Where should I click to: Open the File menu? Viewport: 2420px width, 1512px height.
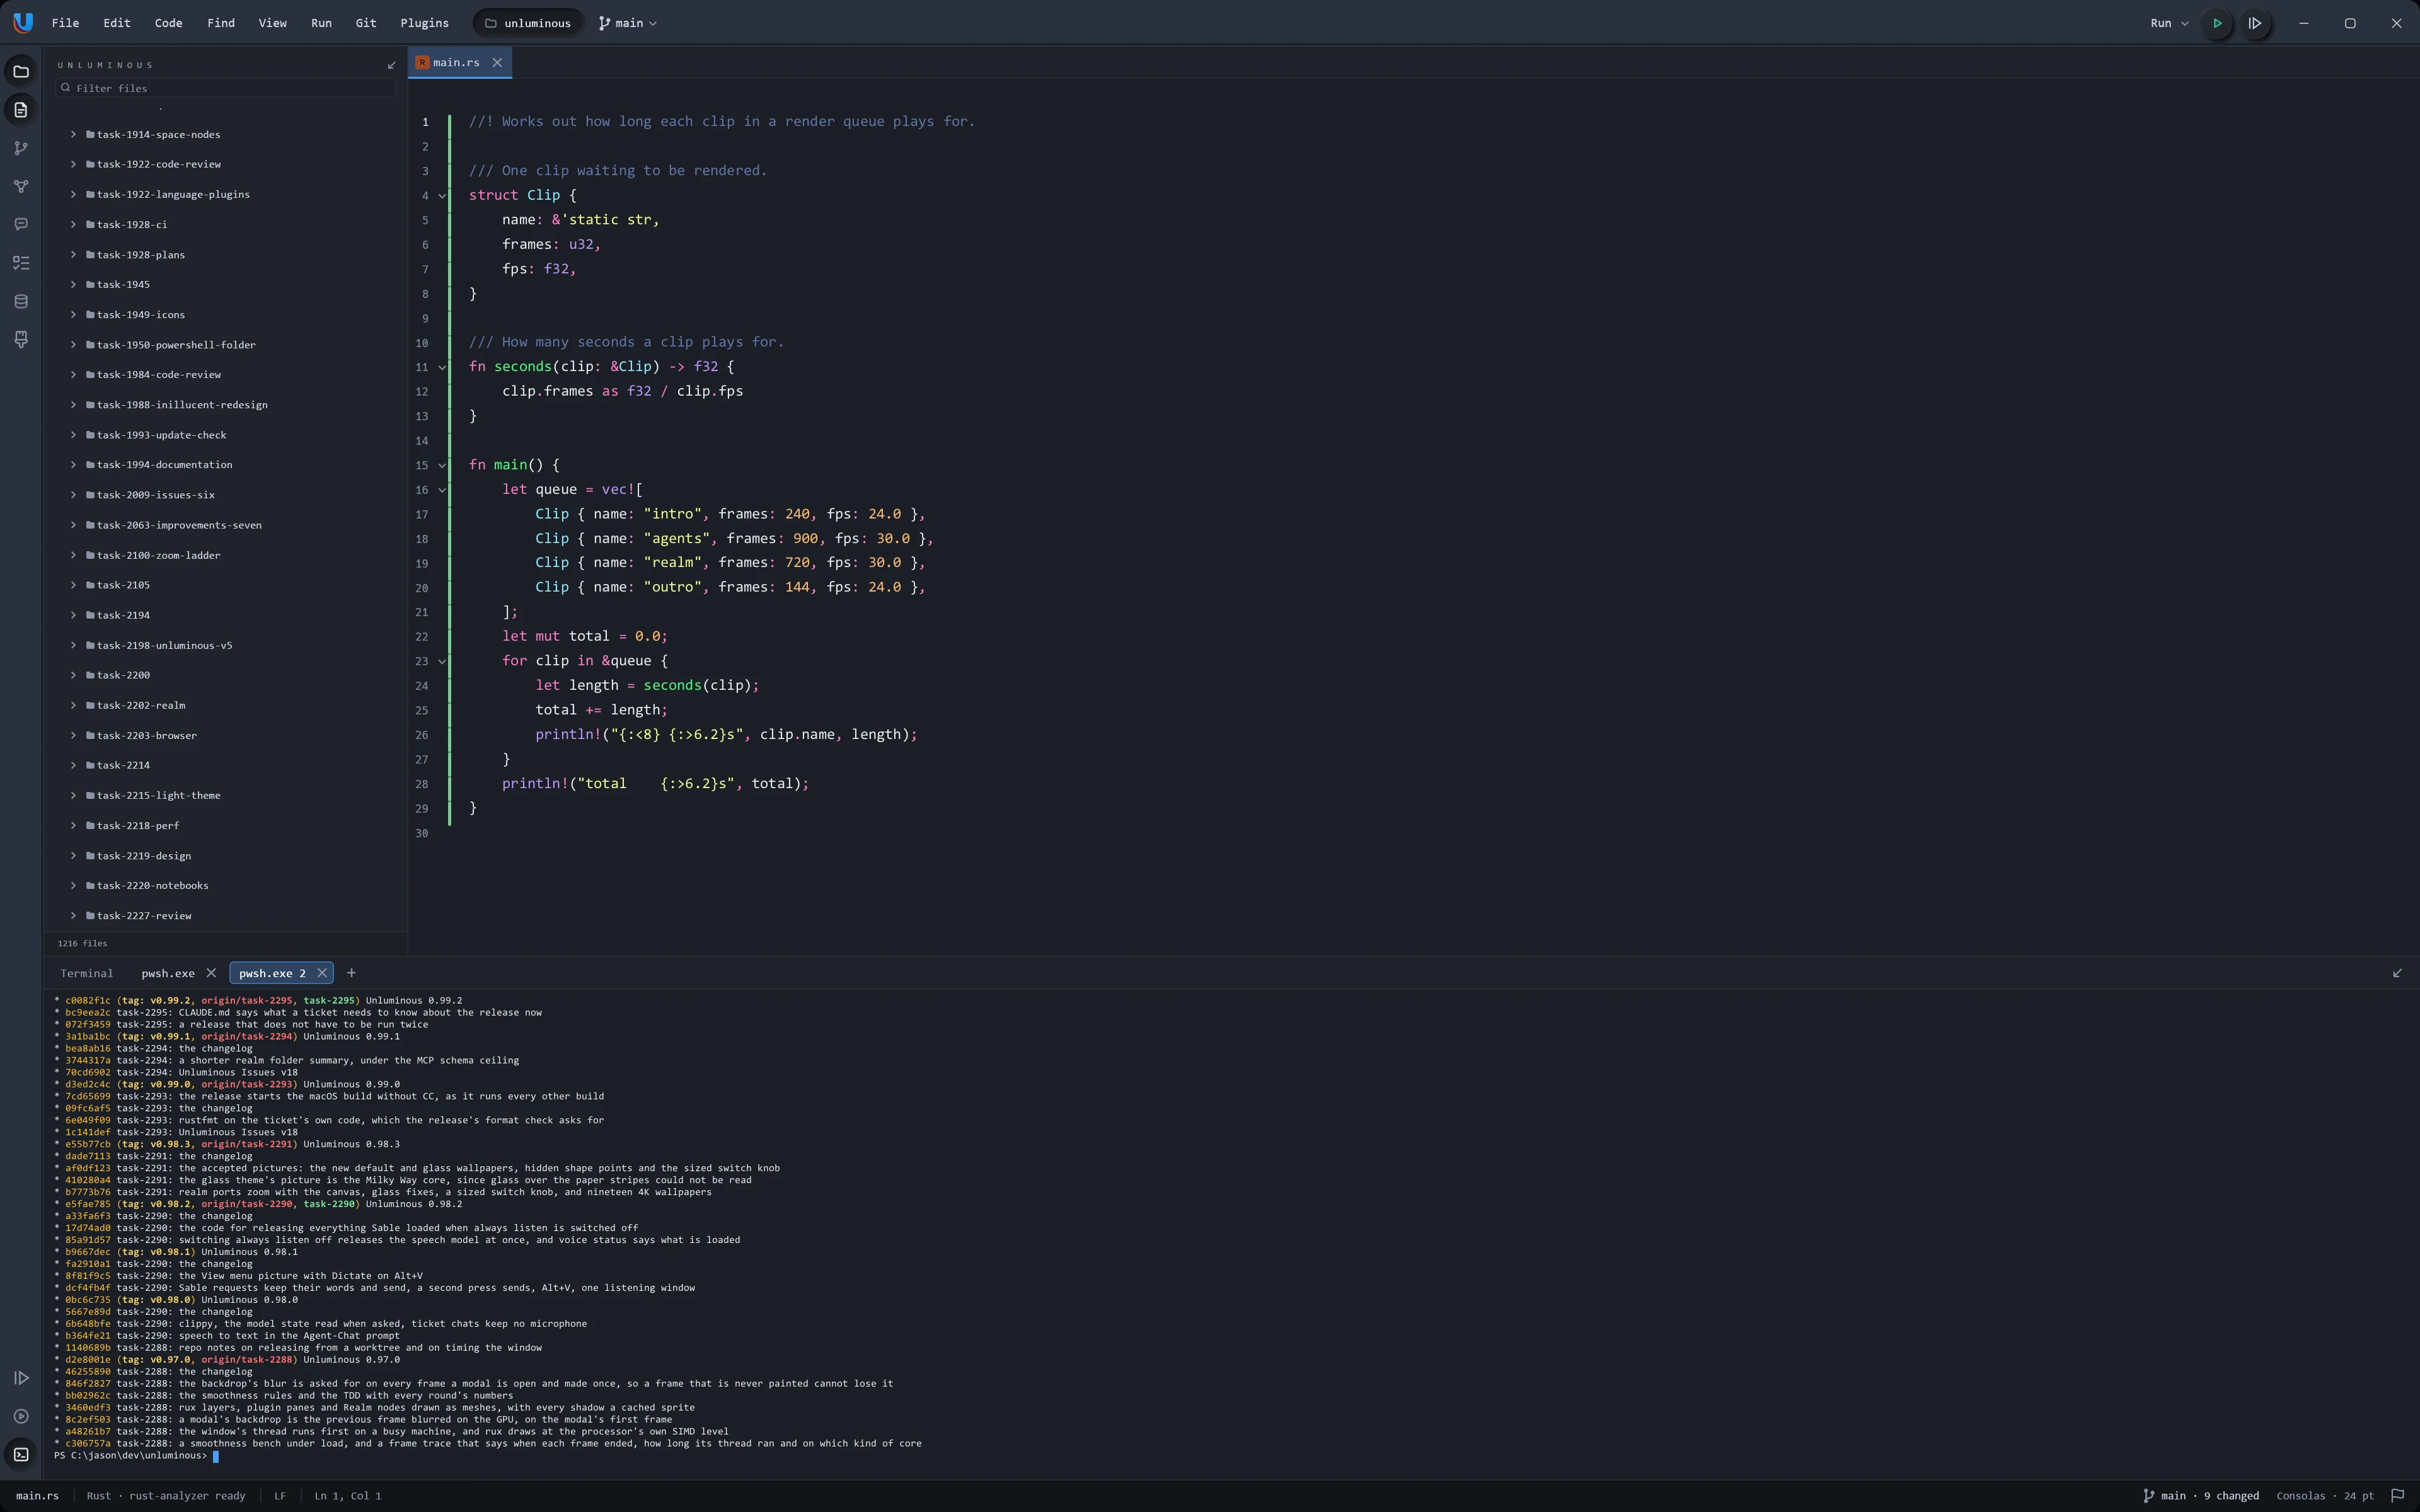(x=65, y=23)
